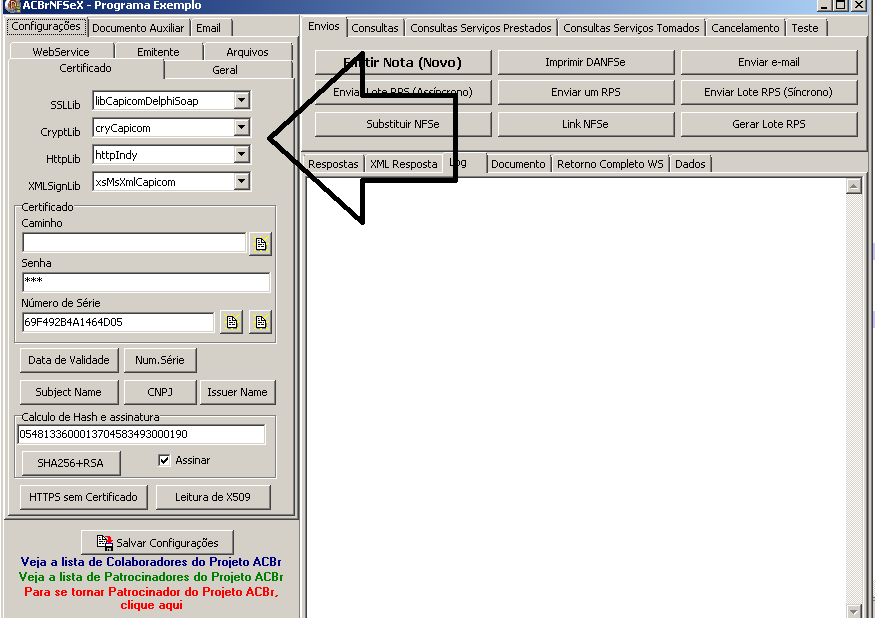Select the WebService tab
883x618 pixels.
(61, 52)
